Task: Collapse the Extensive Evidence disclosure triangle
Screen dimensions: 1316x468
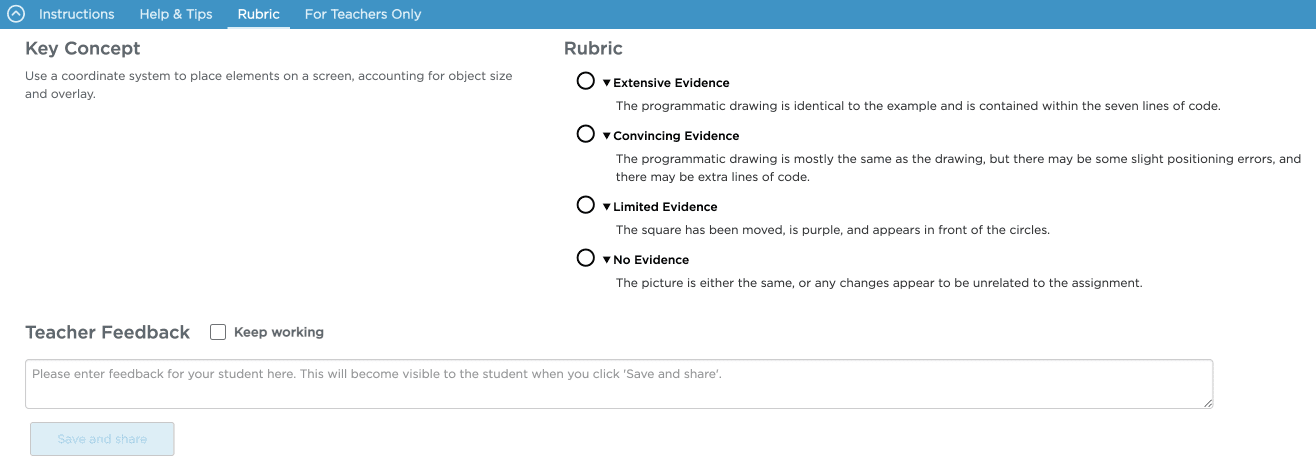Action: click(606, 83)
